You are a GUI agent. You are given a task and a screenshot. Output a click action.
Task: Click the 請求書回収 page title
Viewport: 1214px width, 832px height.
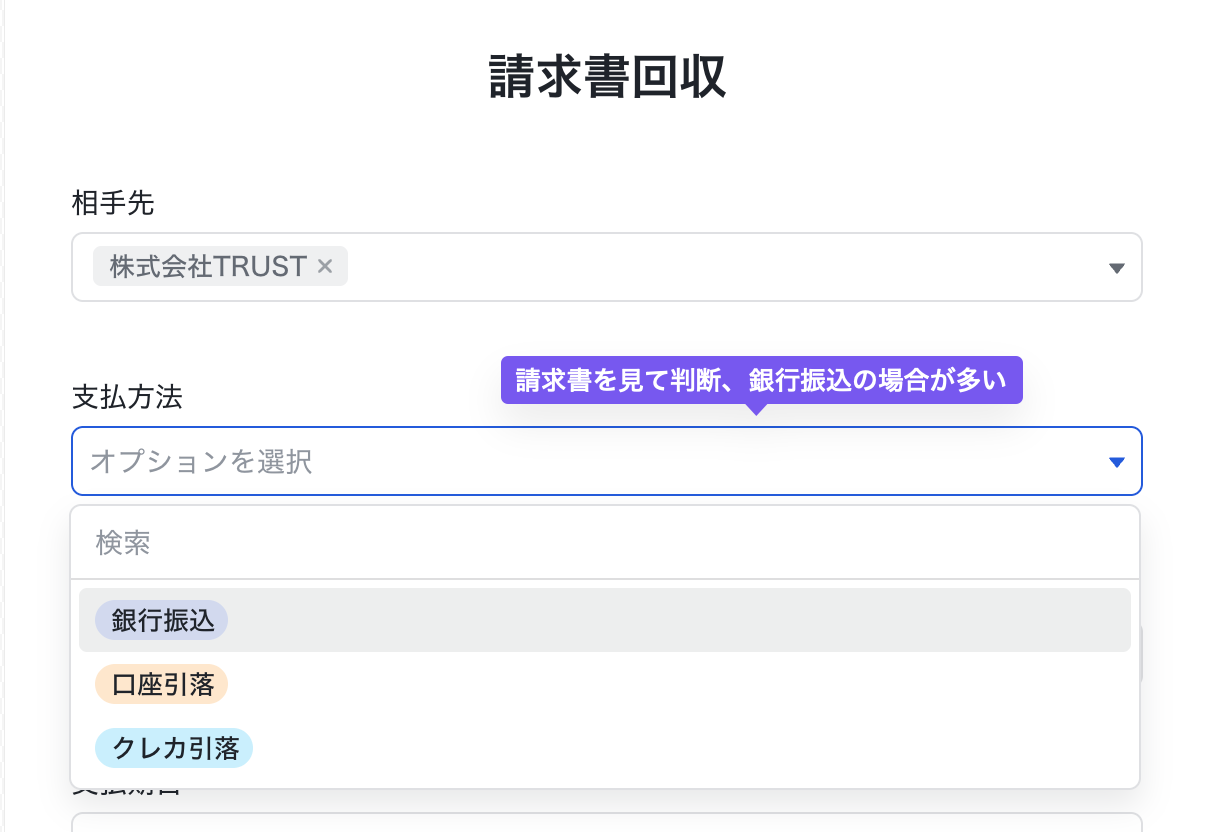[x=606, y=76]
